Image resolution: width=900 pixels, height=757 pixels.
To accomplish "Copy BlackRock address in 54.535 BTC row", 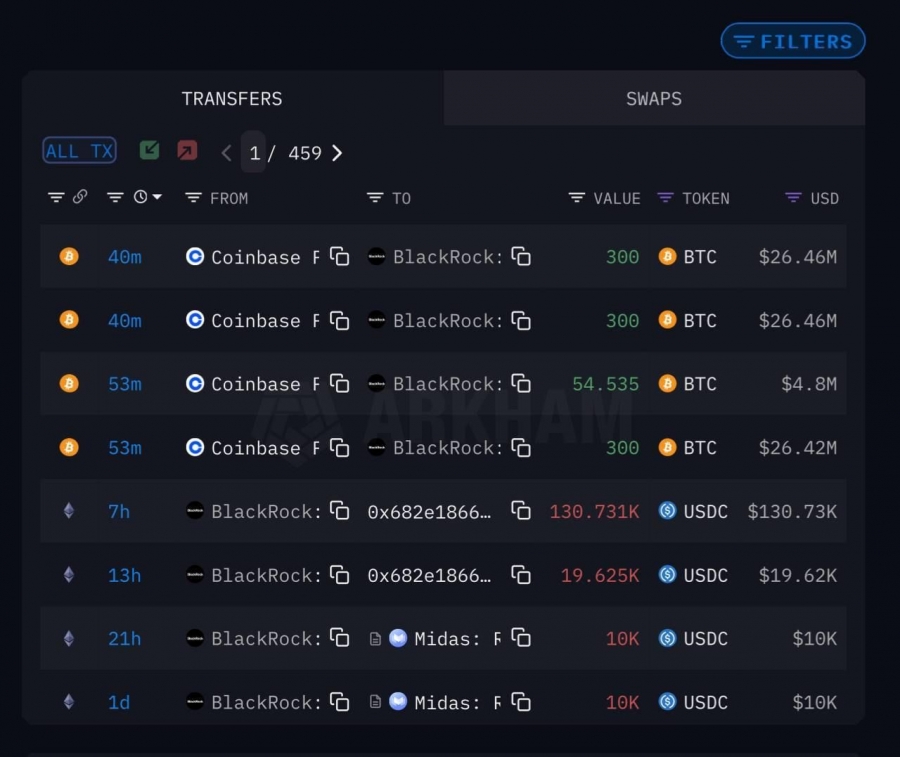I will coord(521,383).
